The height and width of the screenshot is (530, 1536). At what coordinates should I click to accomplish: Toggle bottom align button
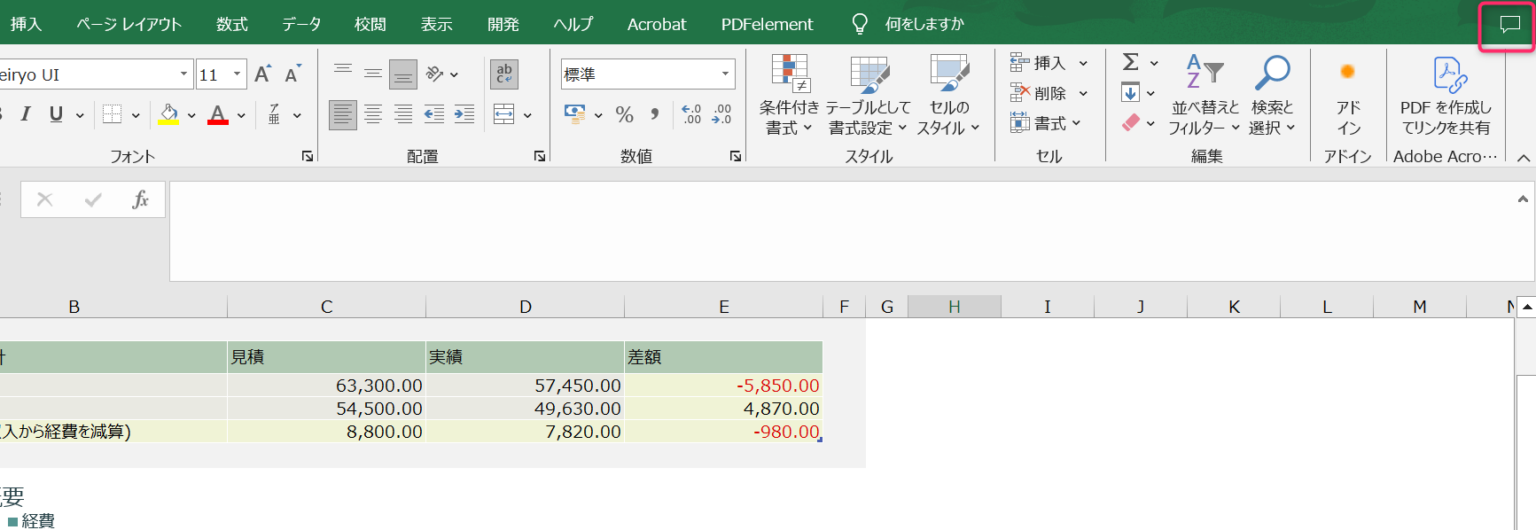click(403, 73)
